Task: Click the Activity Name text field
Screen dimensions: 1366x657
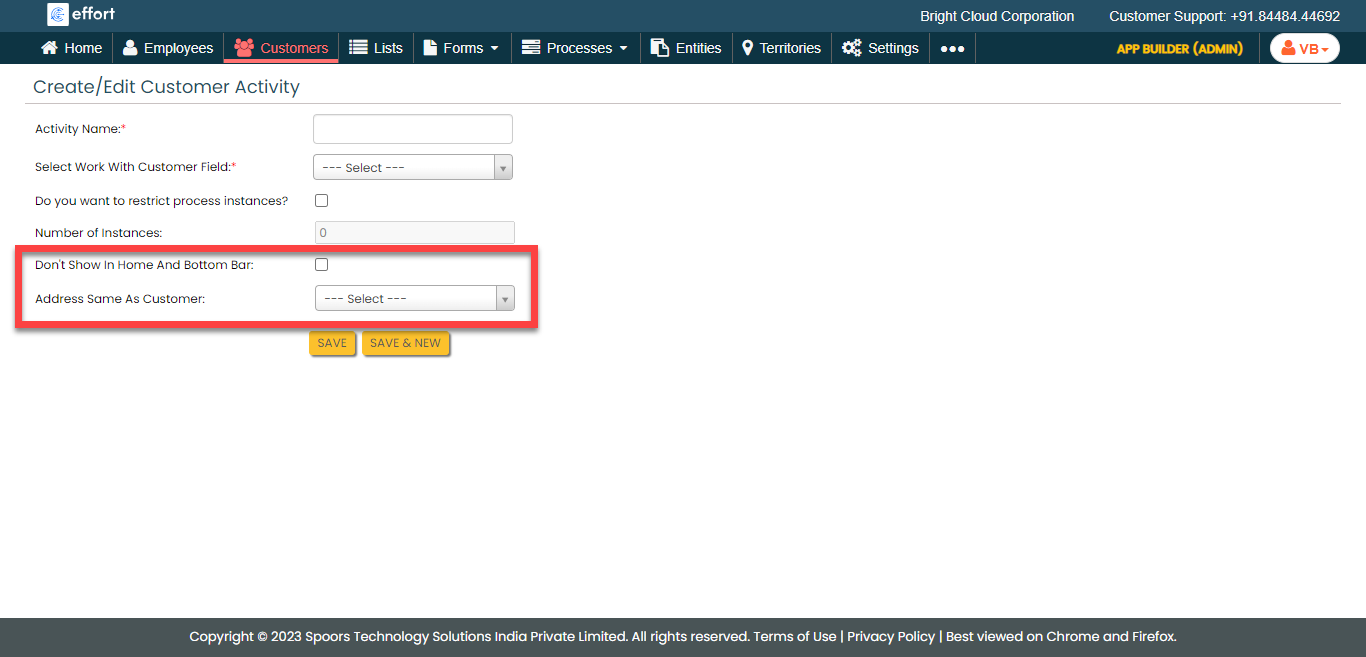Action: click(412, 129)
